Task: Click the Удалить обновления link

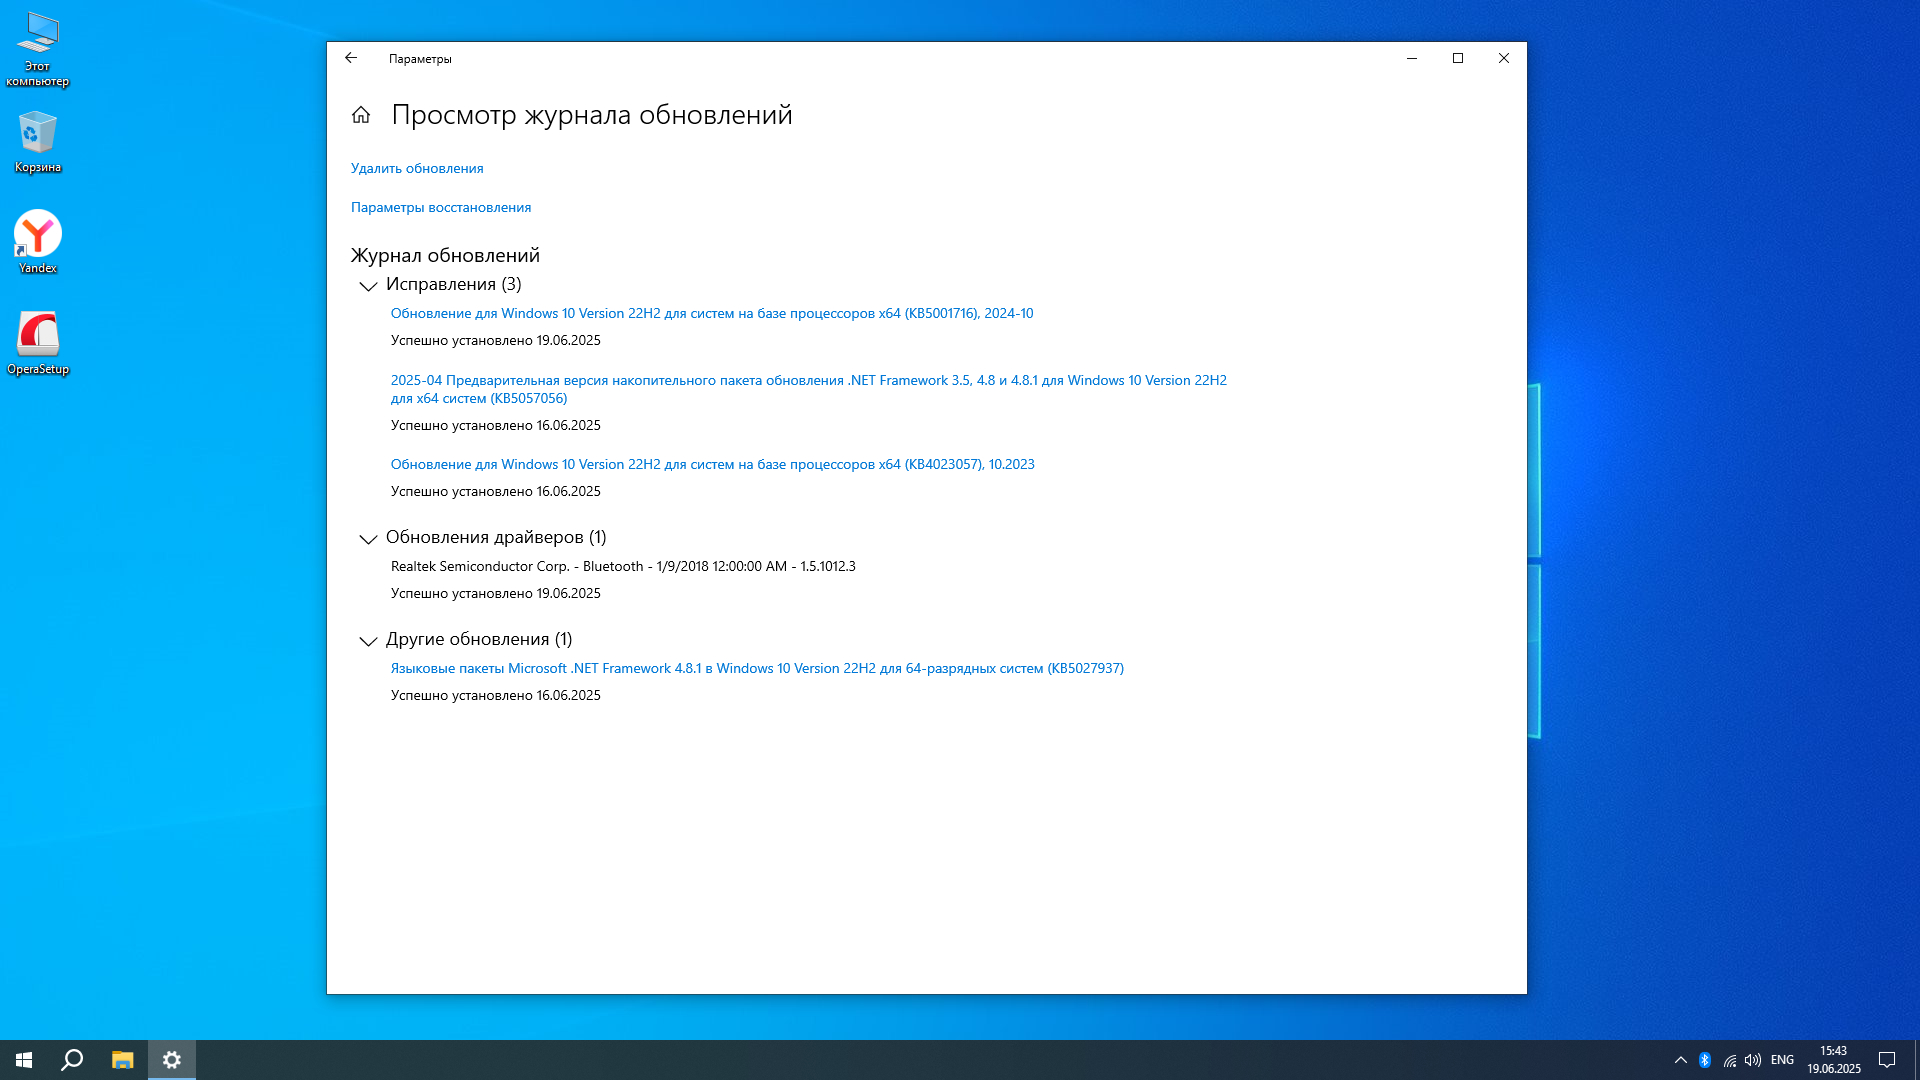Action: tap(417, 168)
